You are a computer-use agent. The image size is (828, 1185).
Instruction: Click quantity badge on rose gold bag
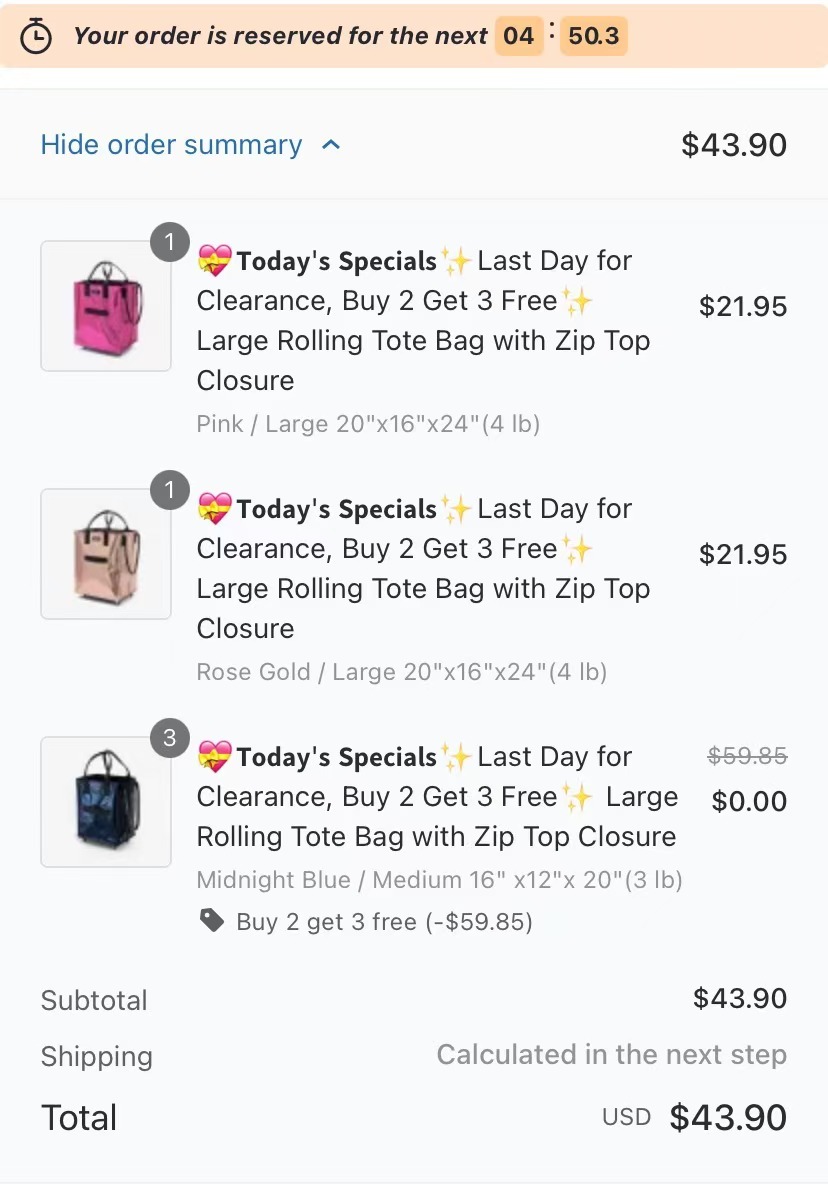[x=170, y=490]
